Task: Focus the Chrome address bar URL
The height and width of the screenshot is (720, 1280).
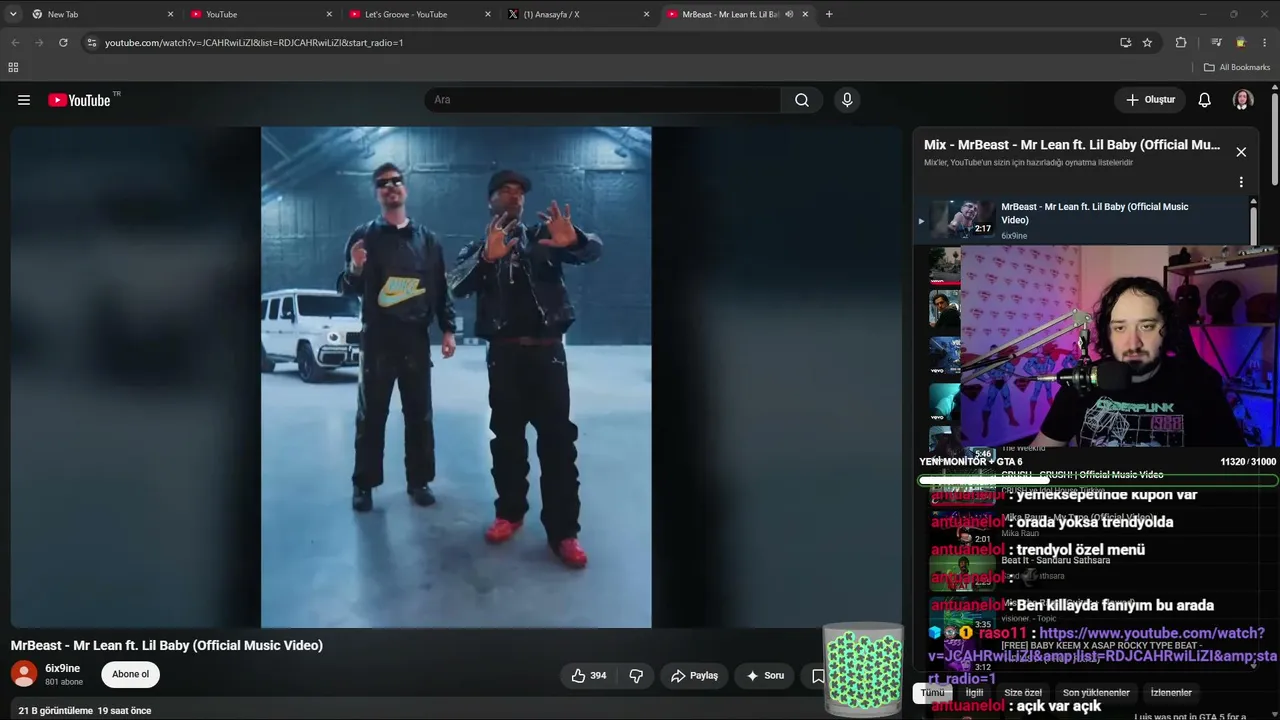Action: coord(254,43)
